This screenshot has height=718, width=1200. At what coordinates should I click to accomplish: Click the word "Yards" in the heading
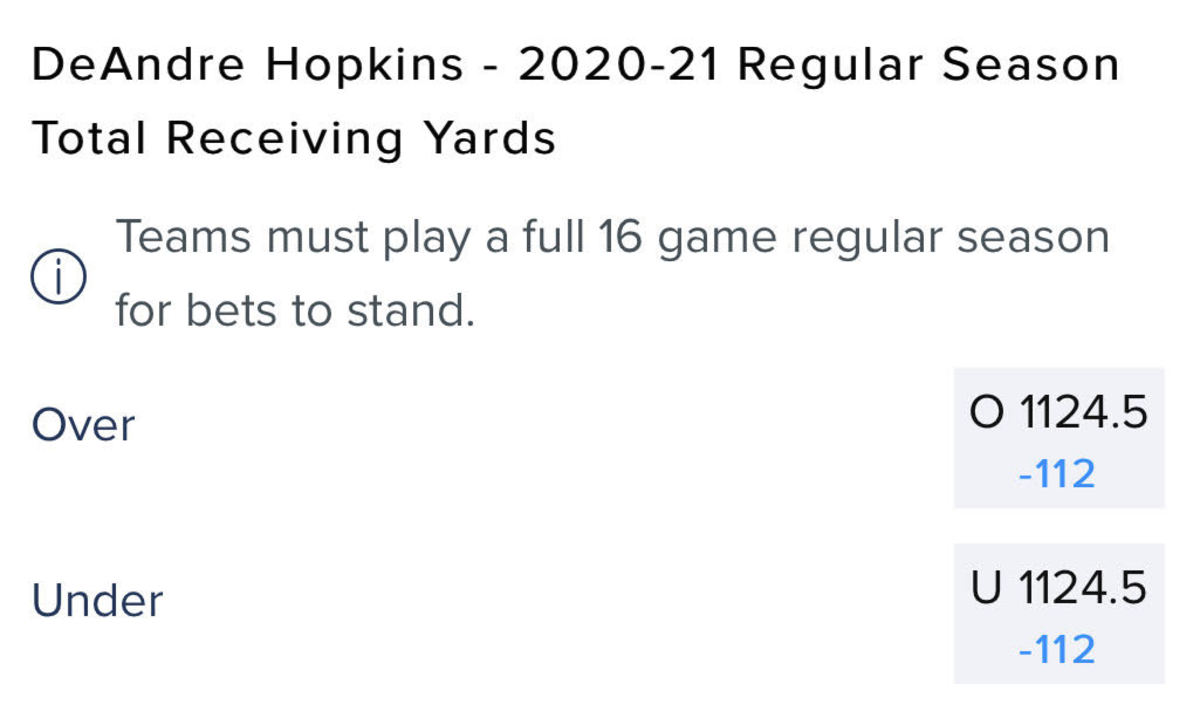click(490, 138)
